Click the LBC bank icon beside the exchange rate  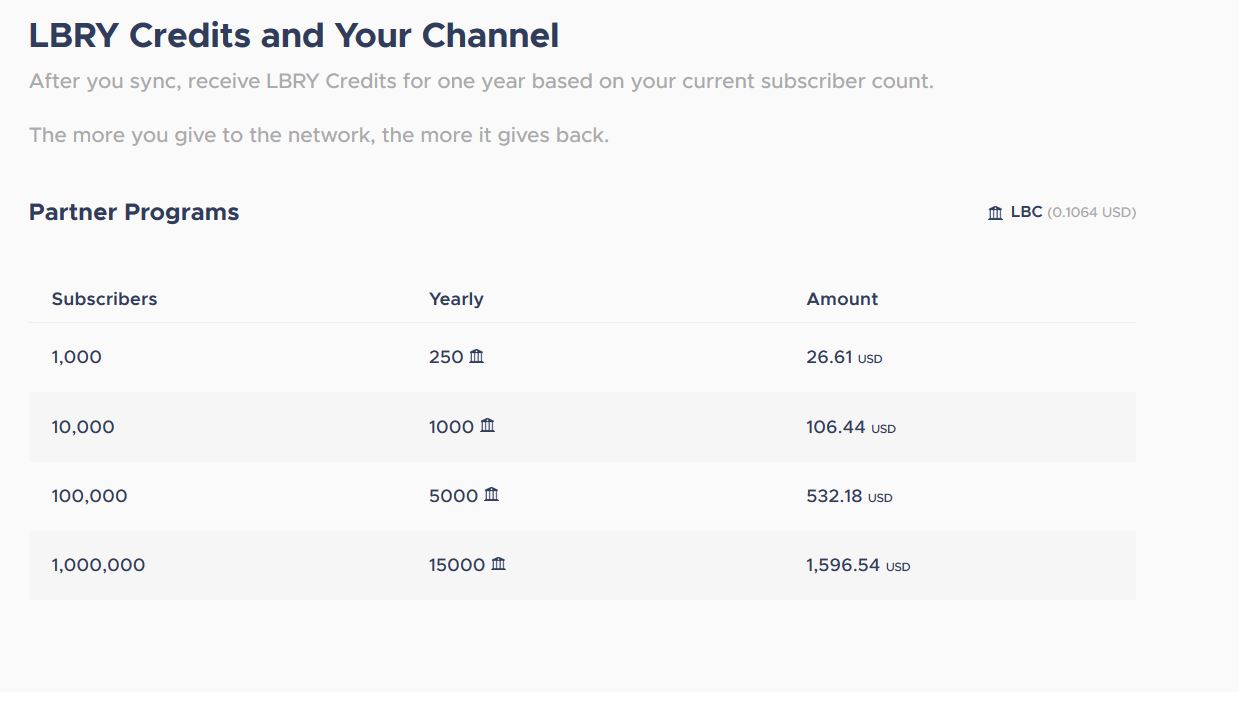[995, 213]
